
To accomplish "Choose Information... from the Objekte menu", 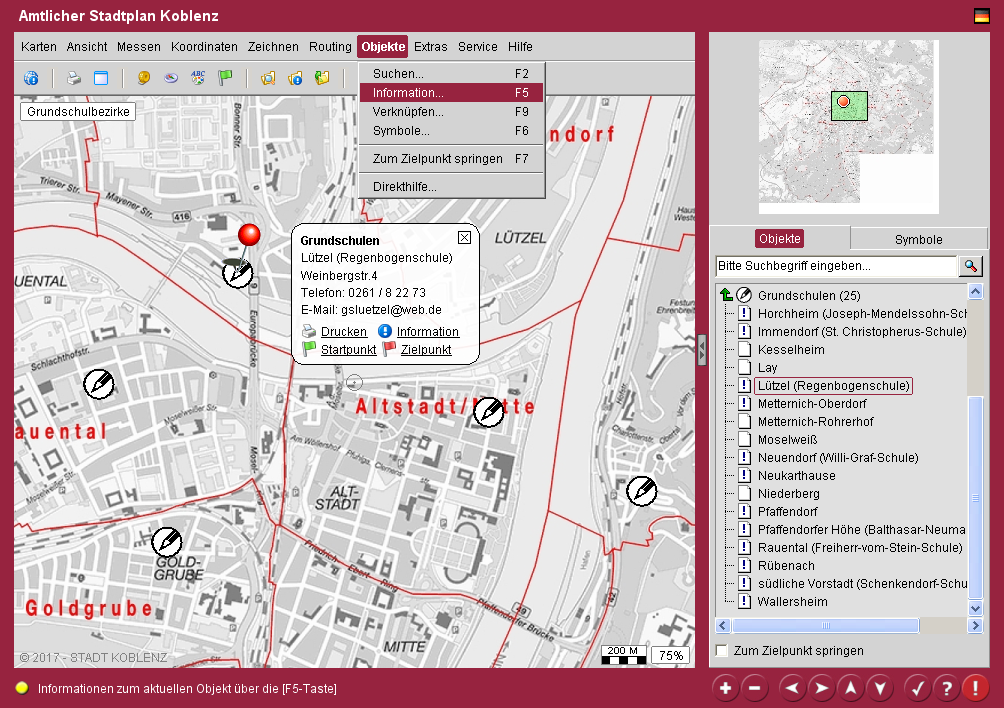I will click(x=408, y=93).
